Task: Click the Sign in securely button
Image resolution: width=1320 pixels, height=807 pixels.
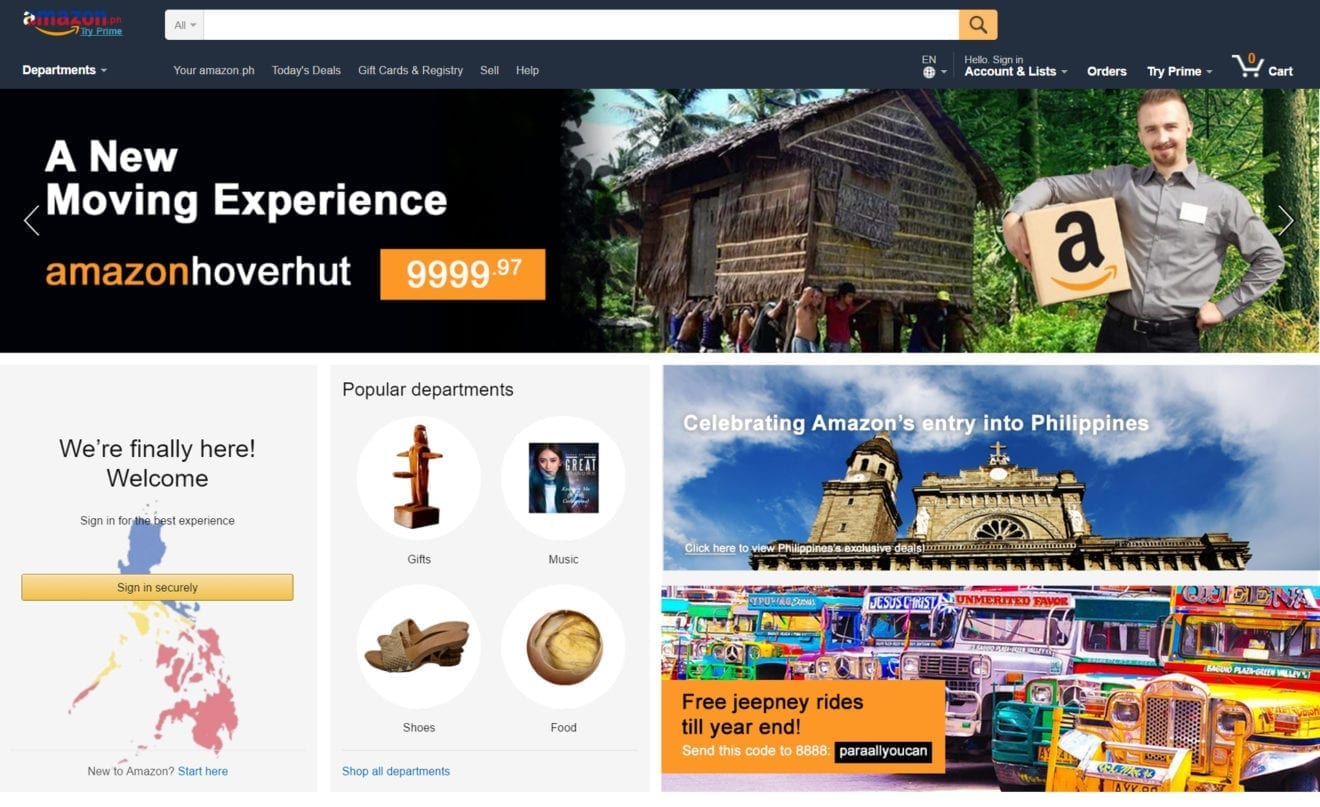Action: [x=157, y=587]
